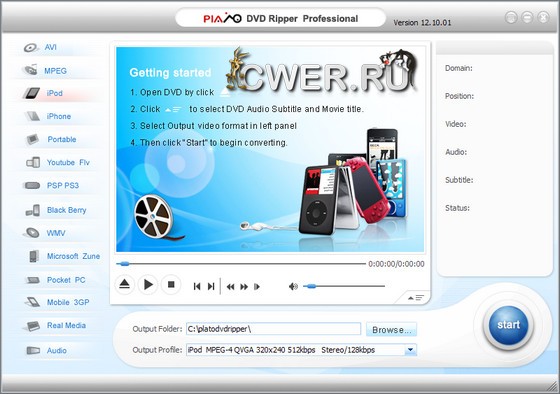
Task: Pick the Black Berry phone icon
Action: tap(33, 210)
